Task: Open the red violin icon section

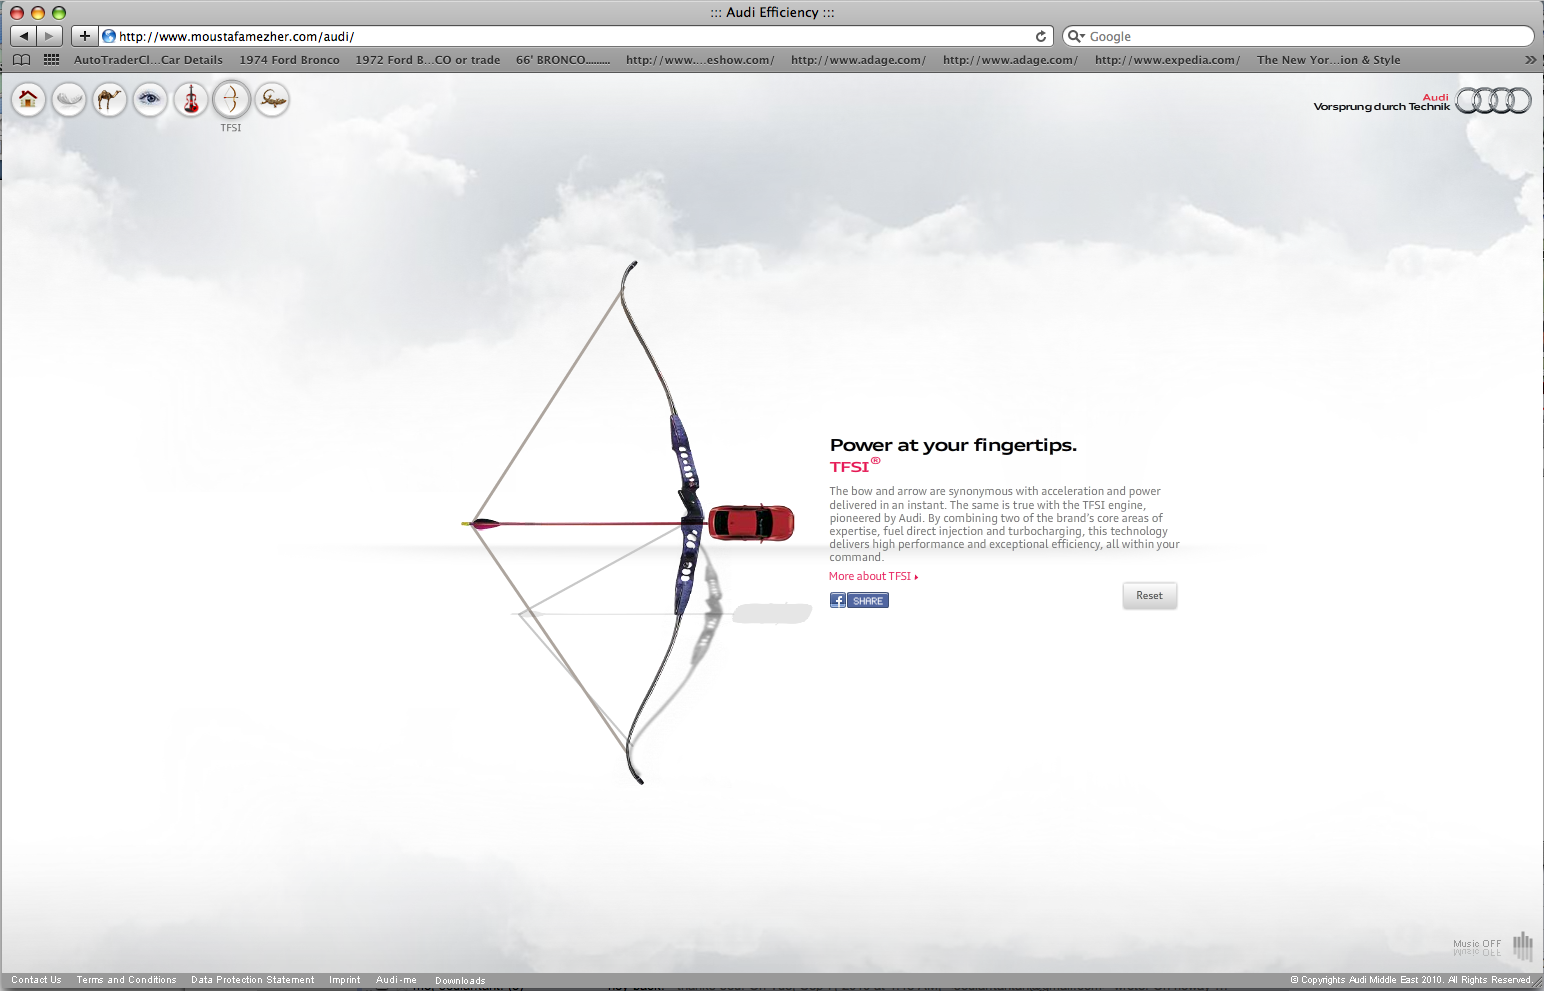Action: tap(190, 99)
